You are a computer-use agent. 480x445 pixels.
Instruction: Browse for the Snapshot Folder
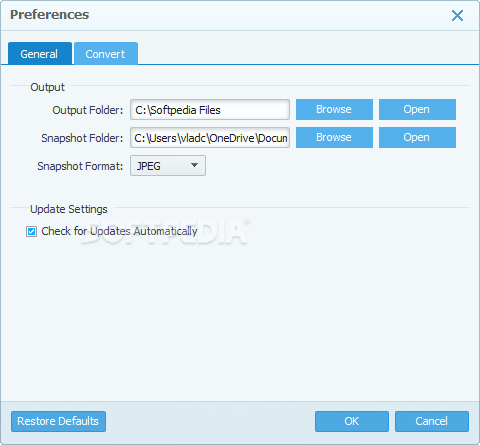tap(334, 137)
